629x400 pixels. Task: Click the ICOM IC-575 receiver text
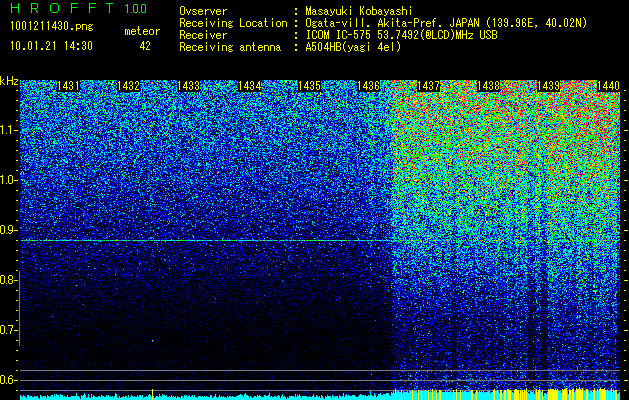click(x=401, y=35)
